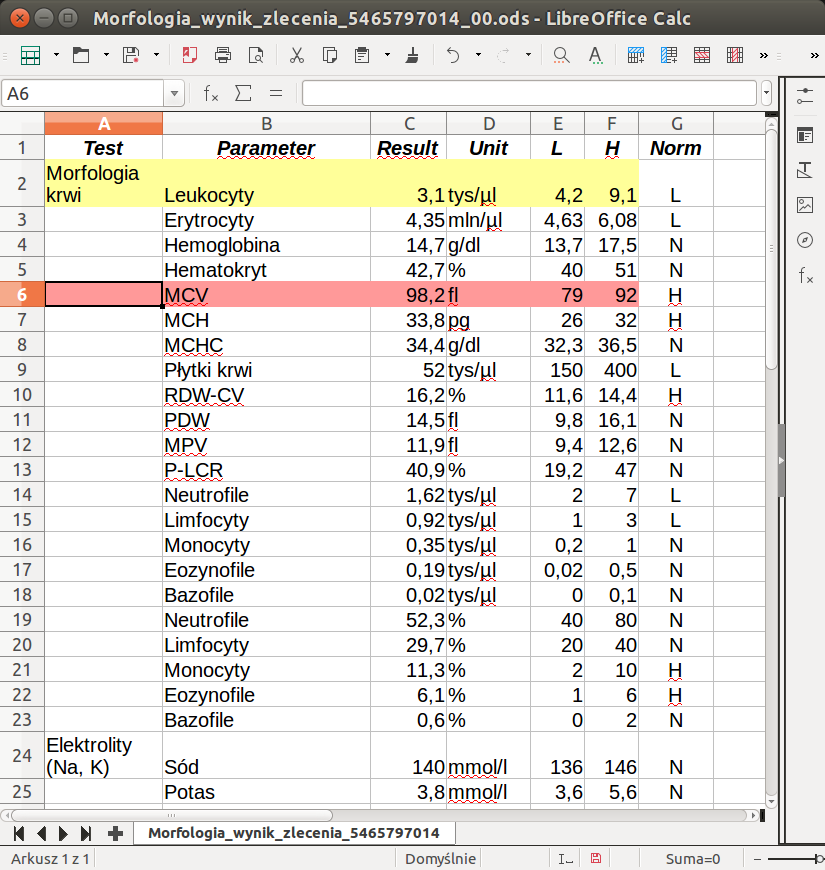Click the Clone Formatting paintbrush icon
The height and width of the screenshot is (870, 825).
[x=412, y=55]
